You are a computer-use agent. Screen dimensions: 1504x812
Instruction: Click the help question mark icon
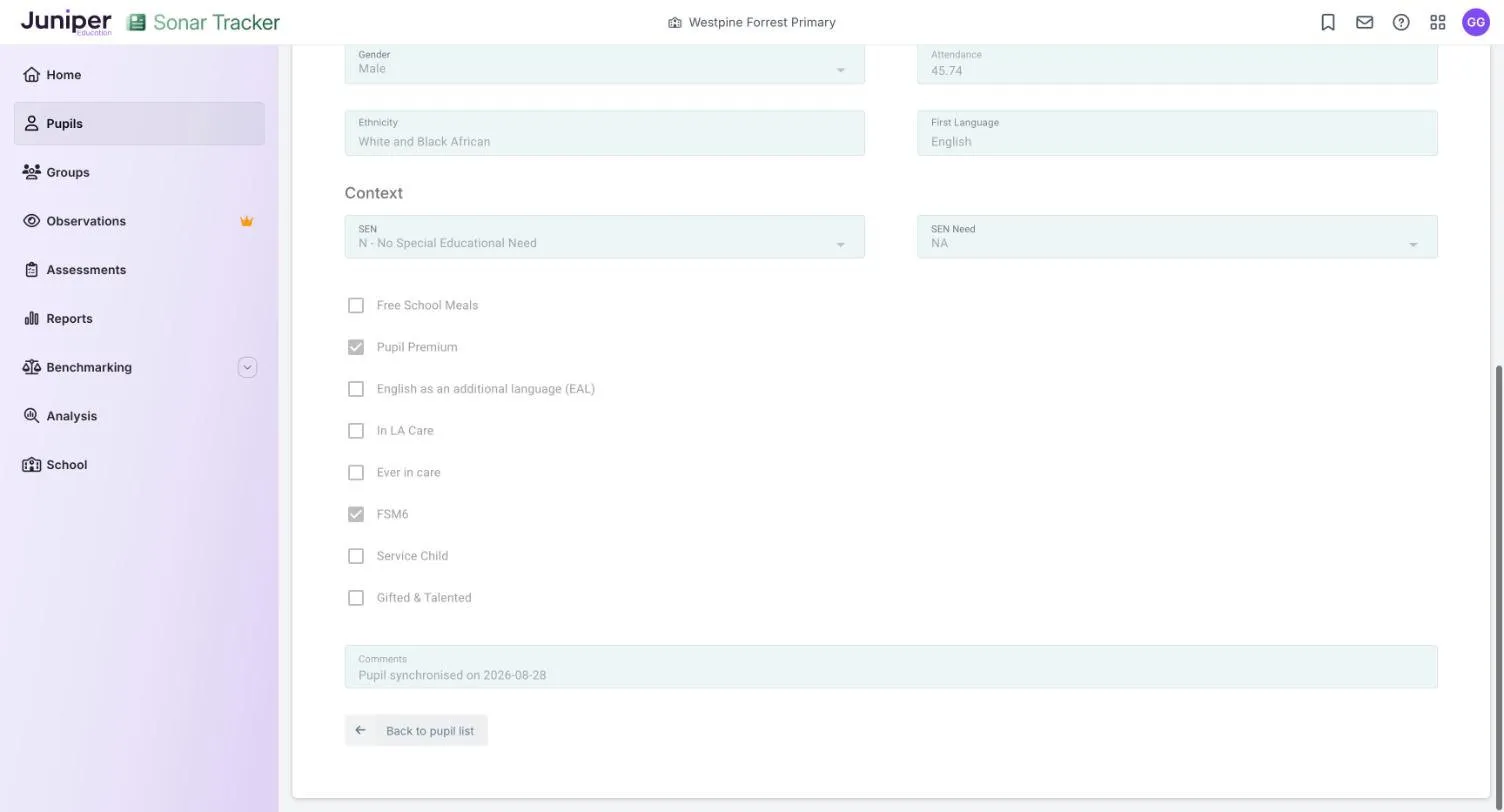[x=1401, y=22]
